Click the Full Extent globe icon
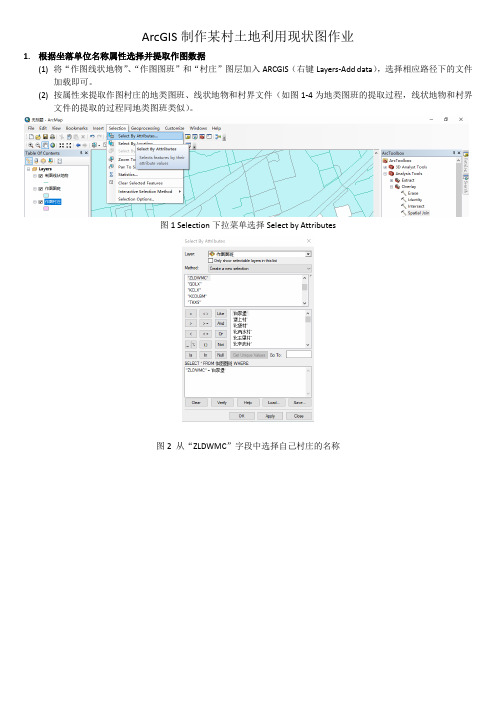The height and width of the screenshot is (702, 496). coord(52,146)
